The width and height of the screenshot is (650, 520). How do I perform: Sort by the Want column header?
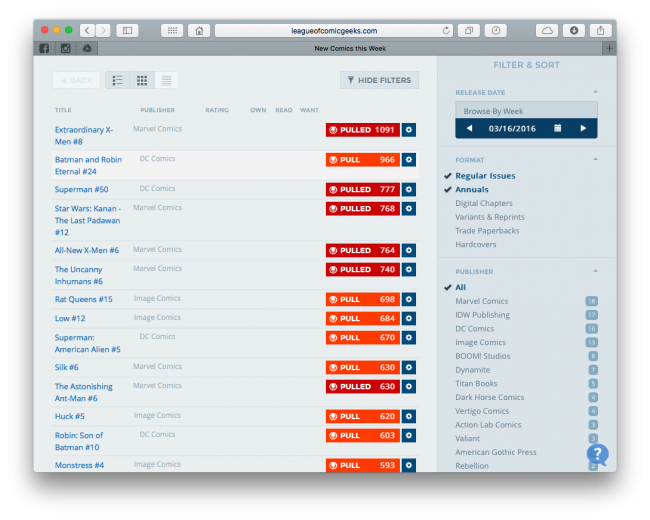(x=309, y=110)
